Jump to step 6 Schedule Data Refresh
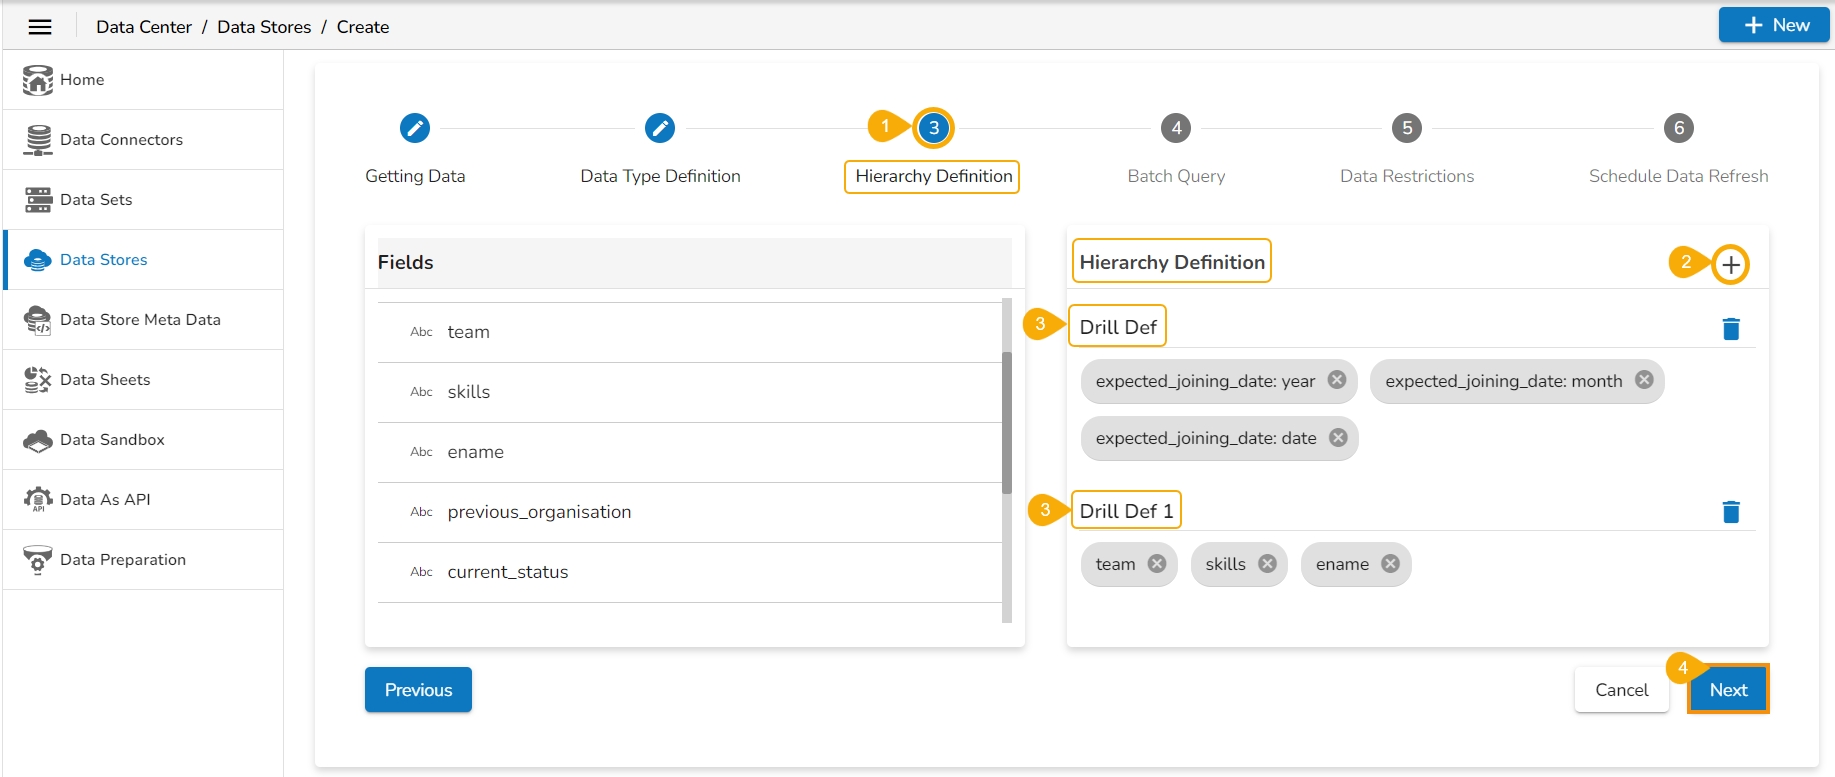Viewport: 1835px width, 777px height. coord(1678,128)
